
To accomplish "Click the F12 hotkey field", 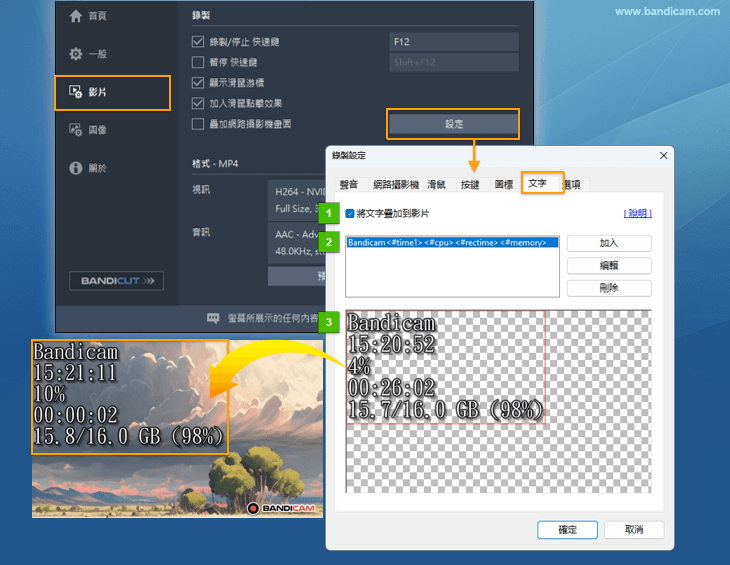I will point(454,42).
